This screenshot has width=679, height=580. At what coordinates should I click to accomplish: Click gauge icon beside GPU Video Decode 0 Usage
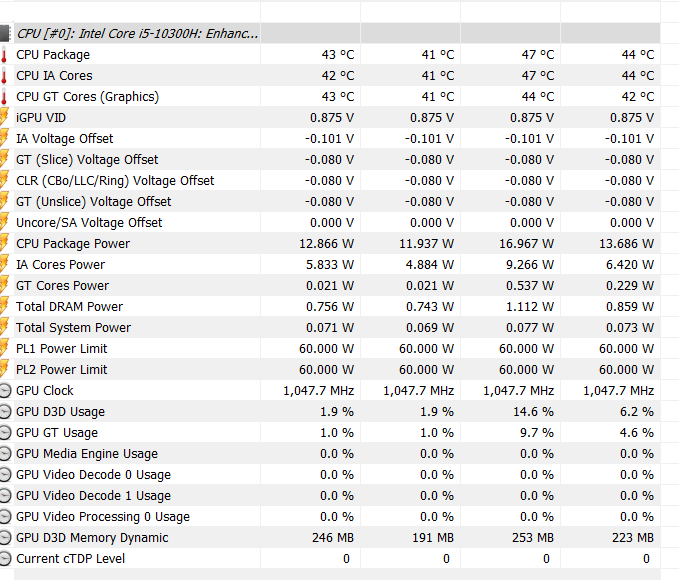point(4,475)
